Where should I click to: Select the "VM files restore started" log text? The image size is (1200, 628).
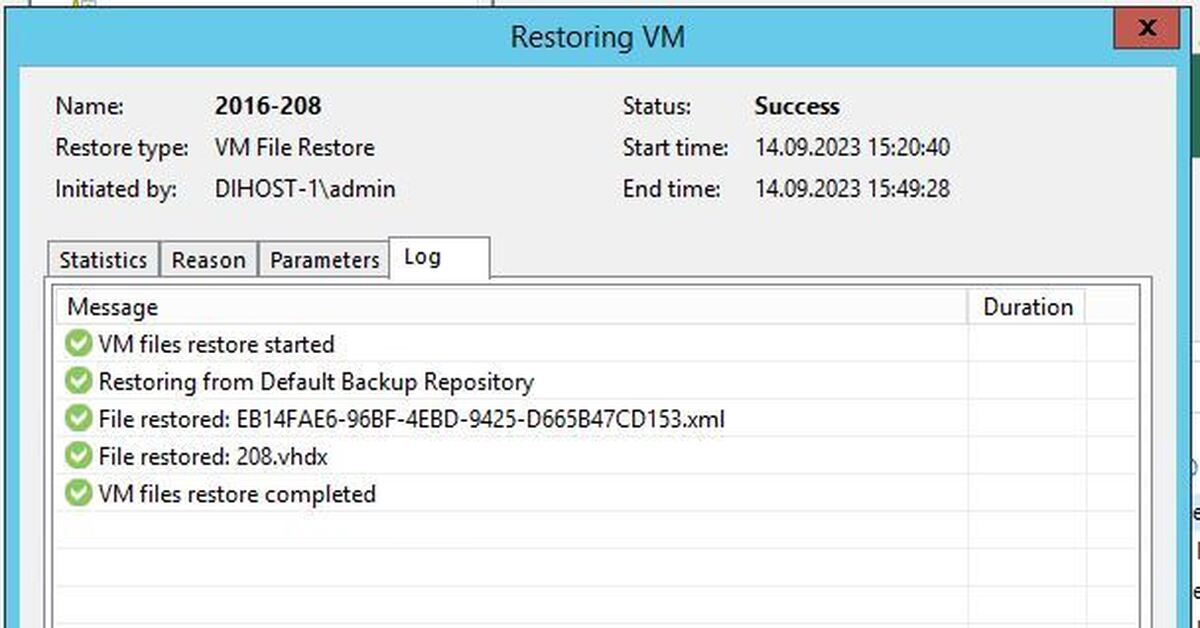click(216, 344)
